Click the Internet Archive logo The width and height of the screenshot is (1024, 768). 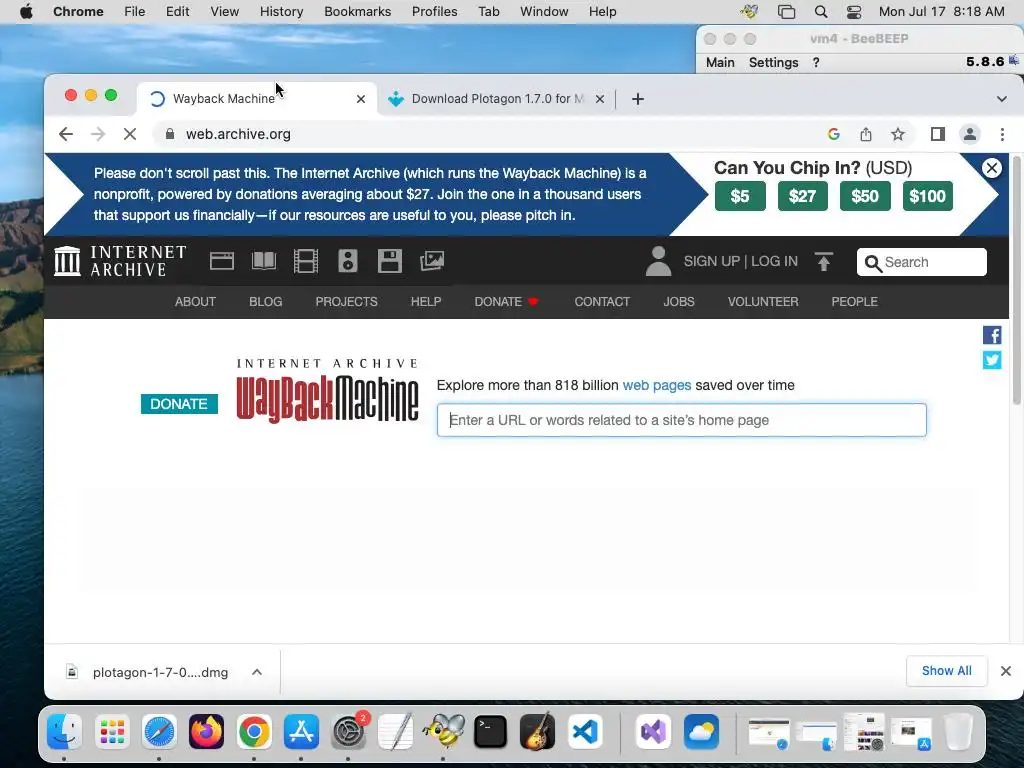120,261
